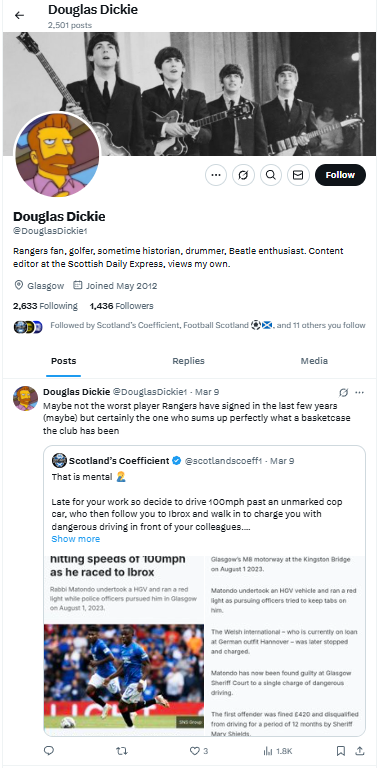This screenshot has width=378, height=768.
Task: Open the 2,633 Following list
Action: (45, 306)
